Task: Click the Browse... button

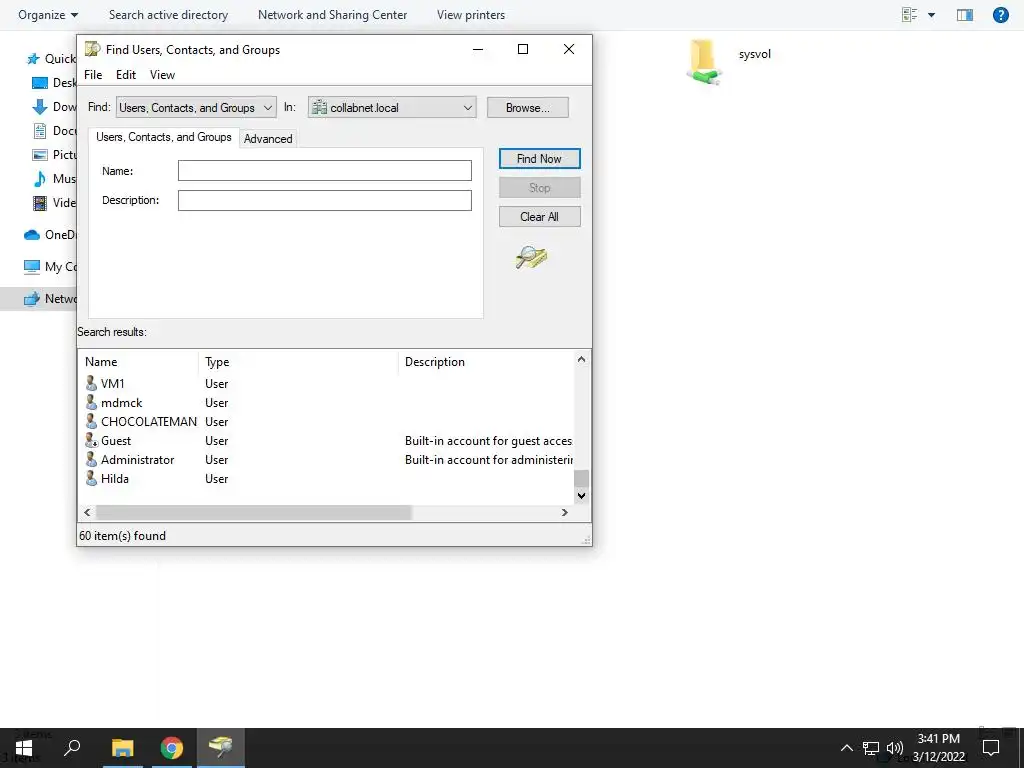Action: pos(528,108)
